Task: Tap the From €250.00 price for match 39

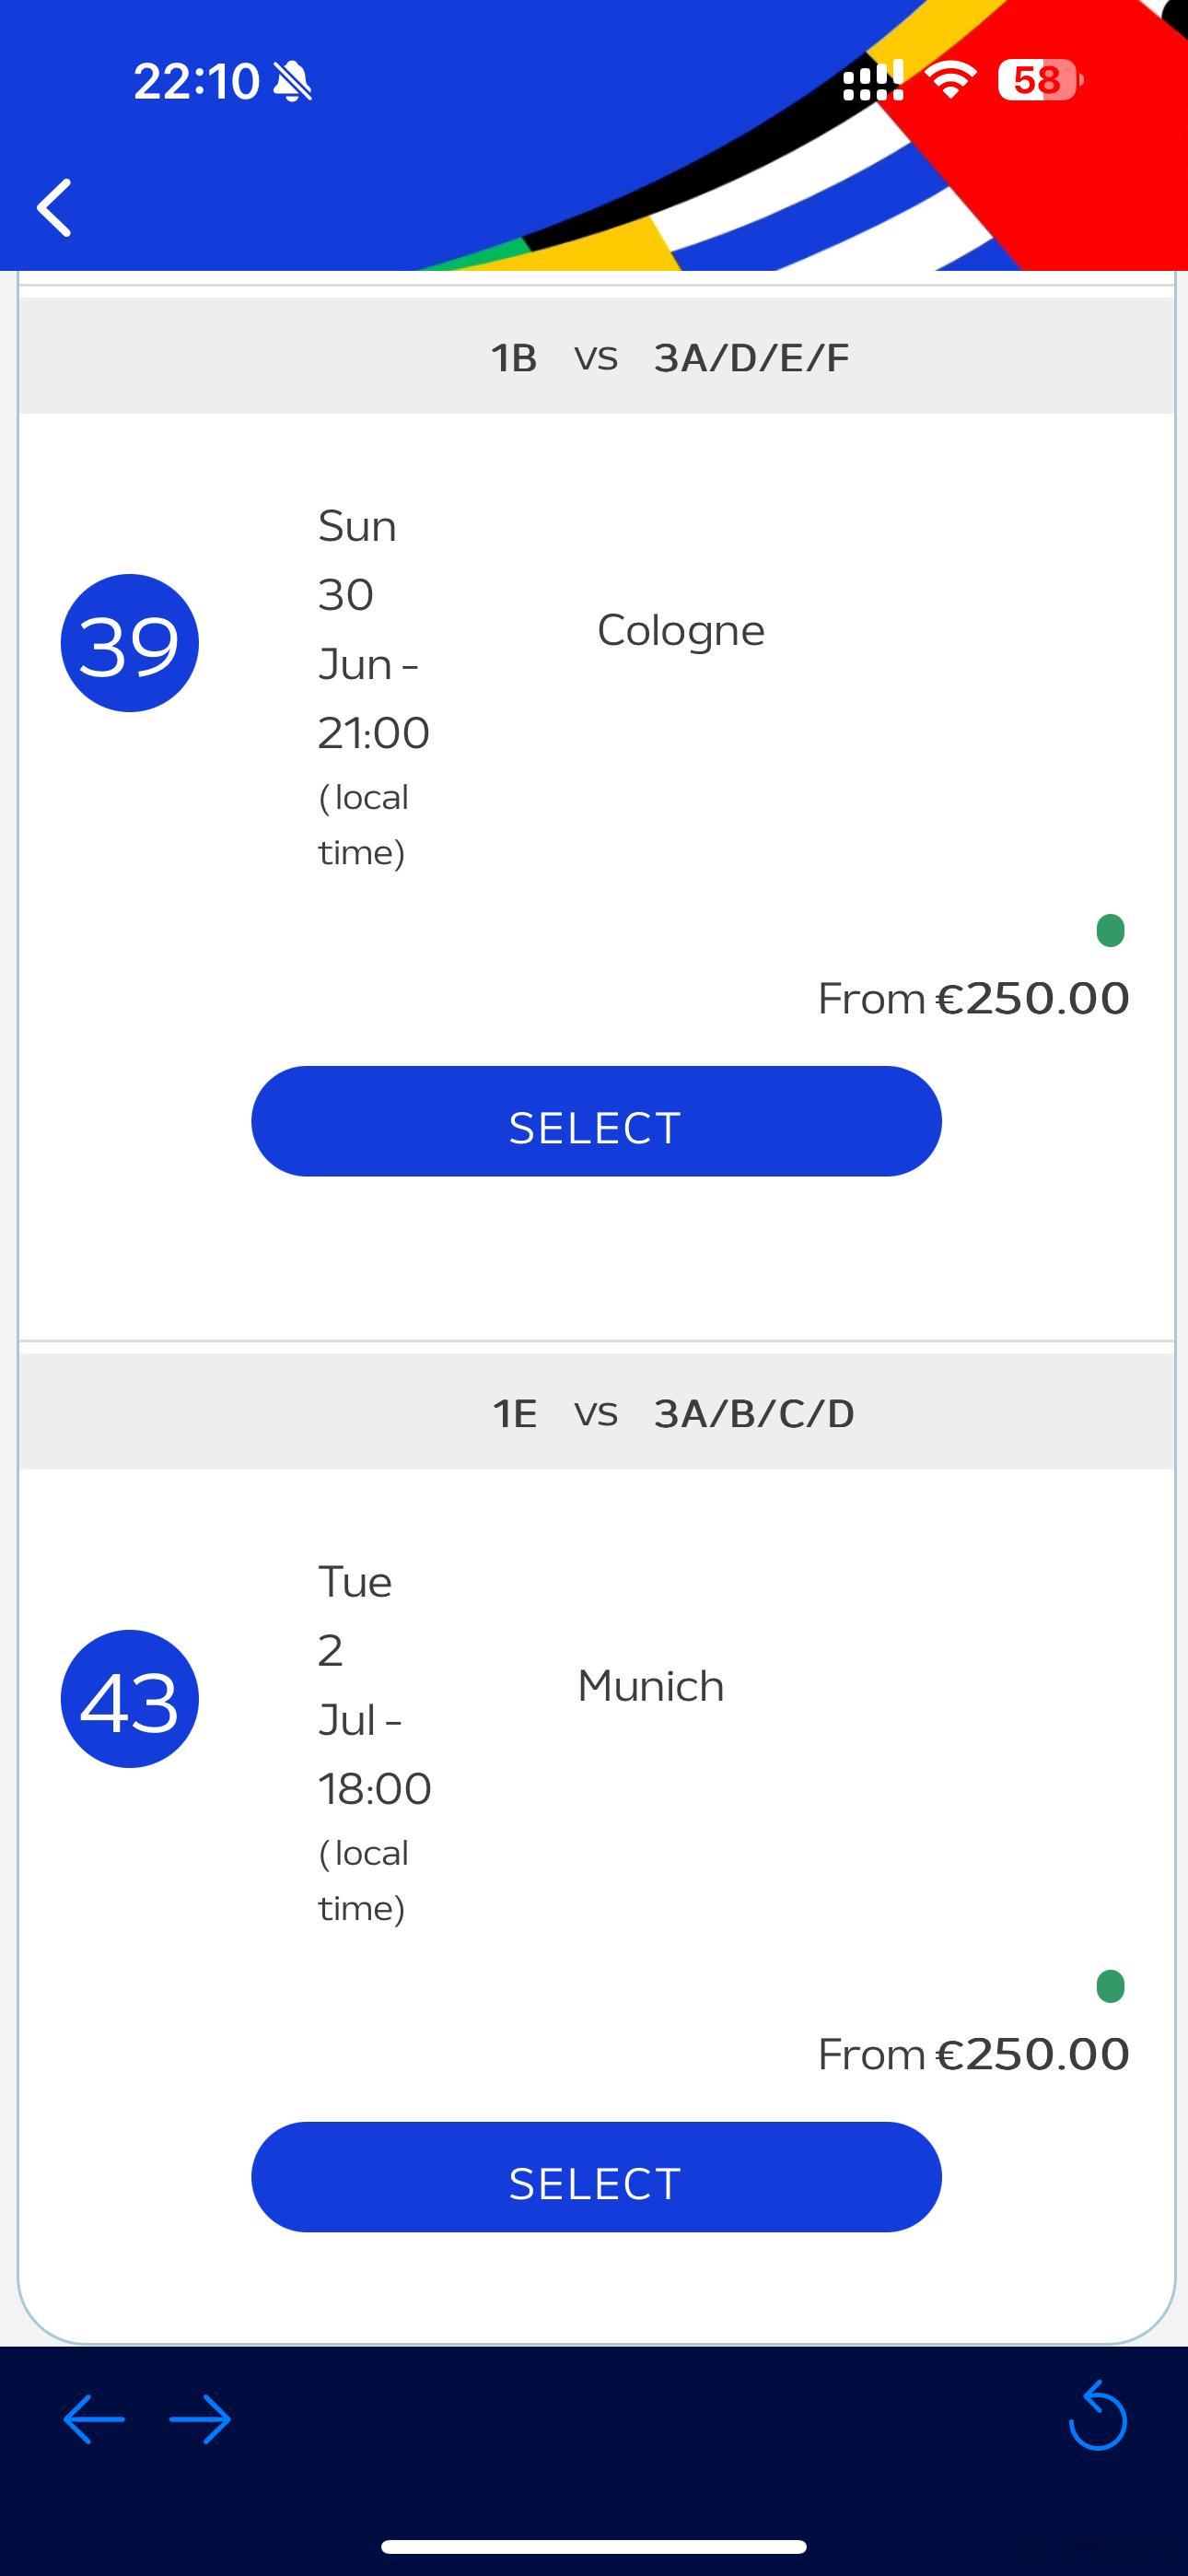Action: click(973, 998)
